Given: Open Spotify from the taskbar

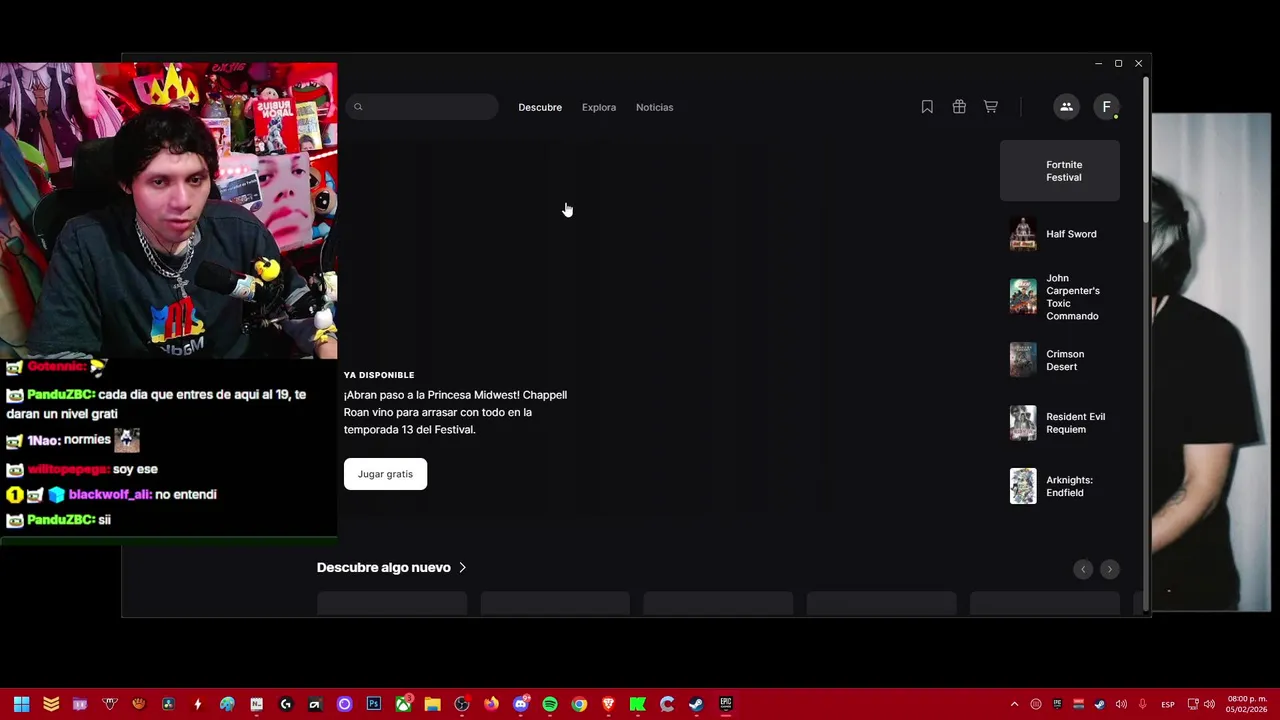Looking at the screenshot, I should tap(550, 704).
